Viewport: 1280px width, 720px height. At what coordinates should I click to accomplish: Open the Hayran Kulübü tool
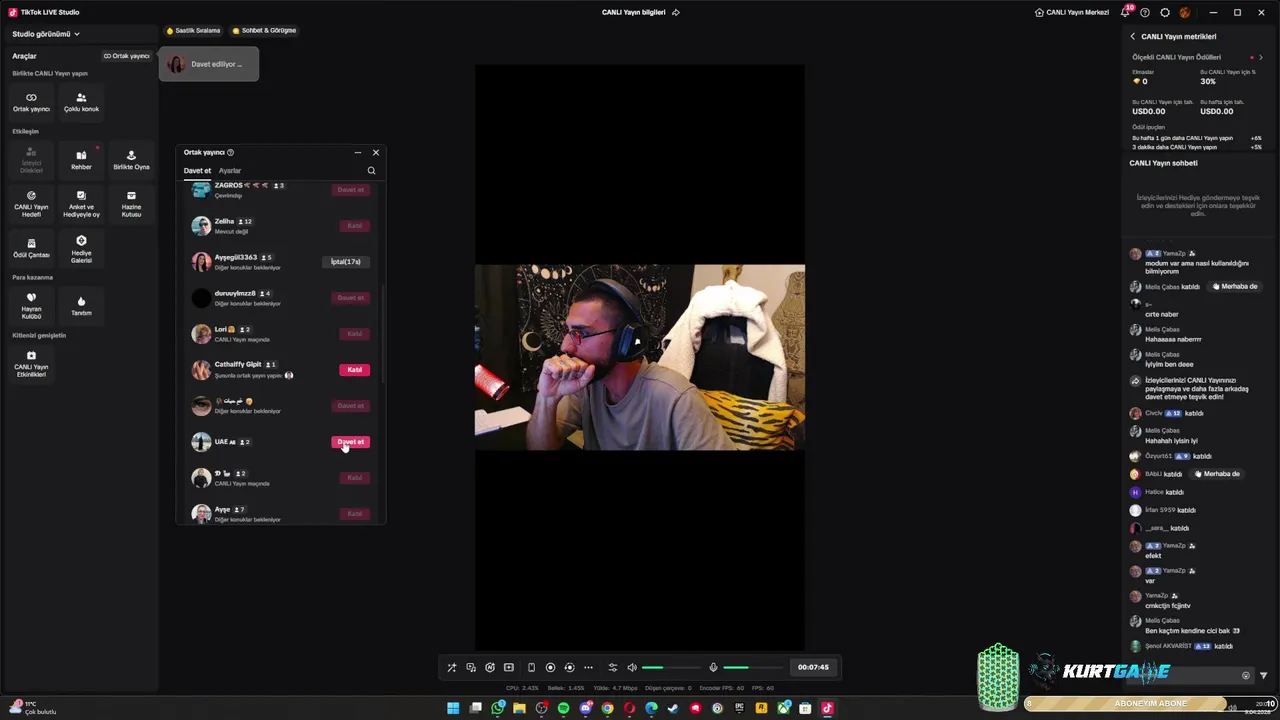[31, 305]
